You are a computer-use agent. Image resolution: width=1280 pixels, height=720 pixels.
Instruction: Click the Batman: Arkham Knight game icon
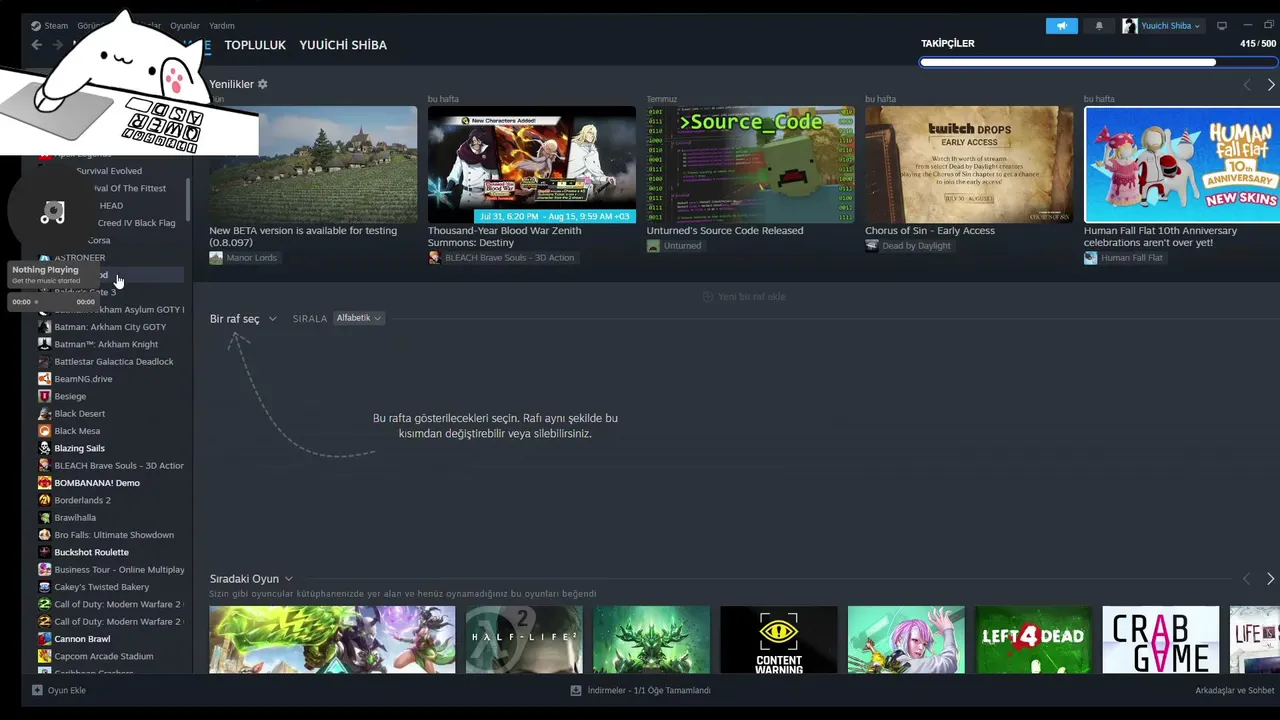click(44, 344)
